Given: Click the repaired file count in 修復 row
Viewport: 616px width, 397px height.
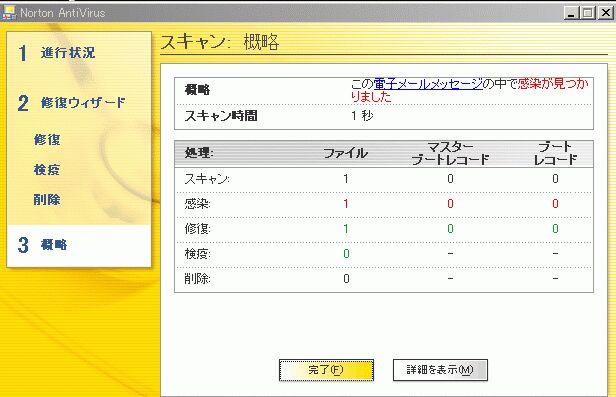Looking at the screenshot, I should 346,229.
